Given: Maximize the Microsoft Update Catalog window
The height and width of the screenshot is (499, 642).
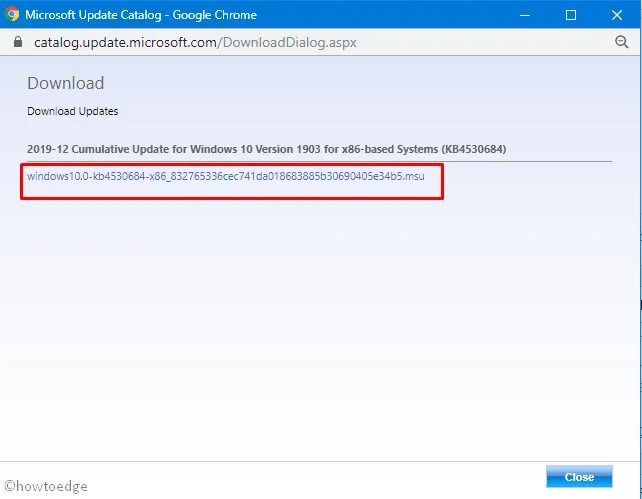Looking at the screenshot, I should click(x=571, y=15).
